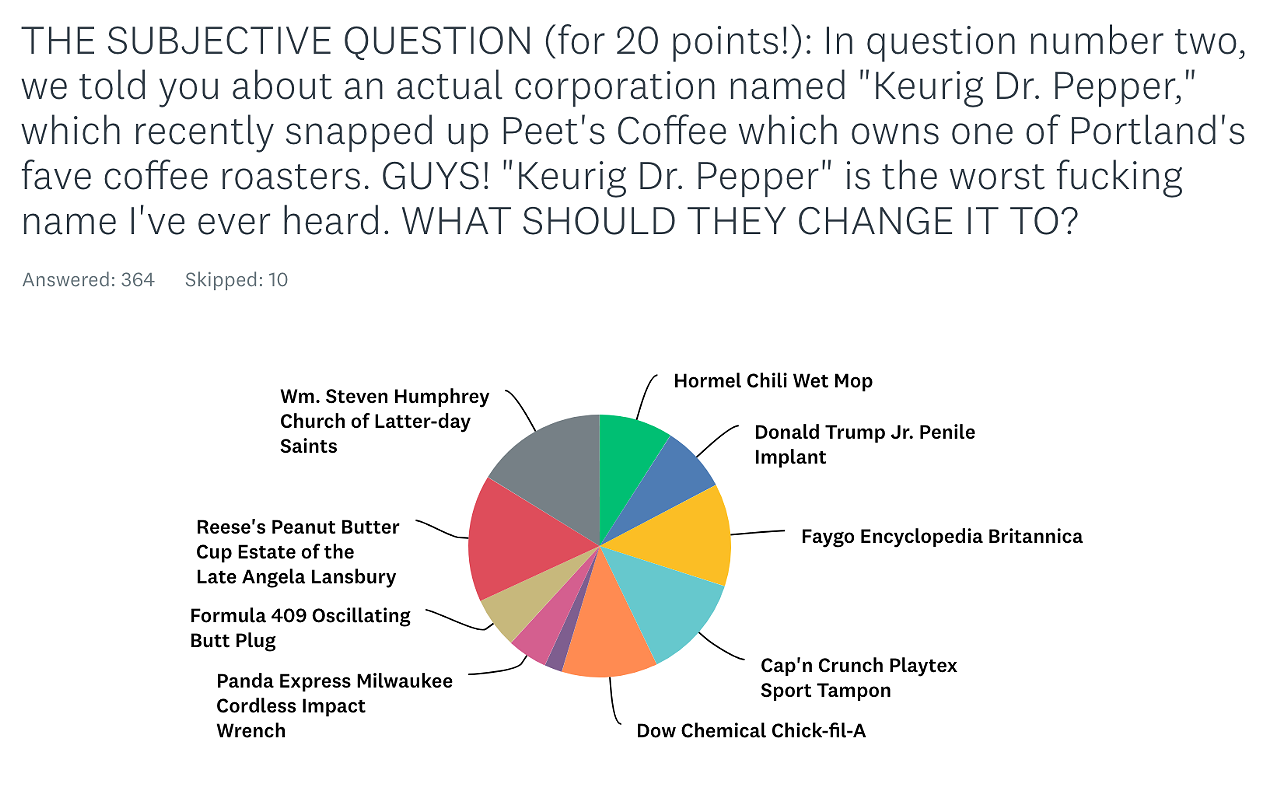The height and width of the screenshot is (798, 1280).
Task: Select the Formula 409 Oscillating label
Action: pos(300,628)
